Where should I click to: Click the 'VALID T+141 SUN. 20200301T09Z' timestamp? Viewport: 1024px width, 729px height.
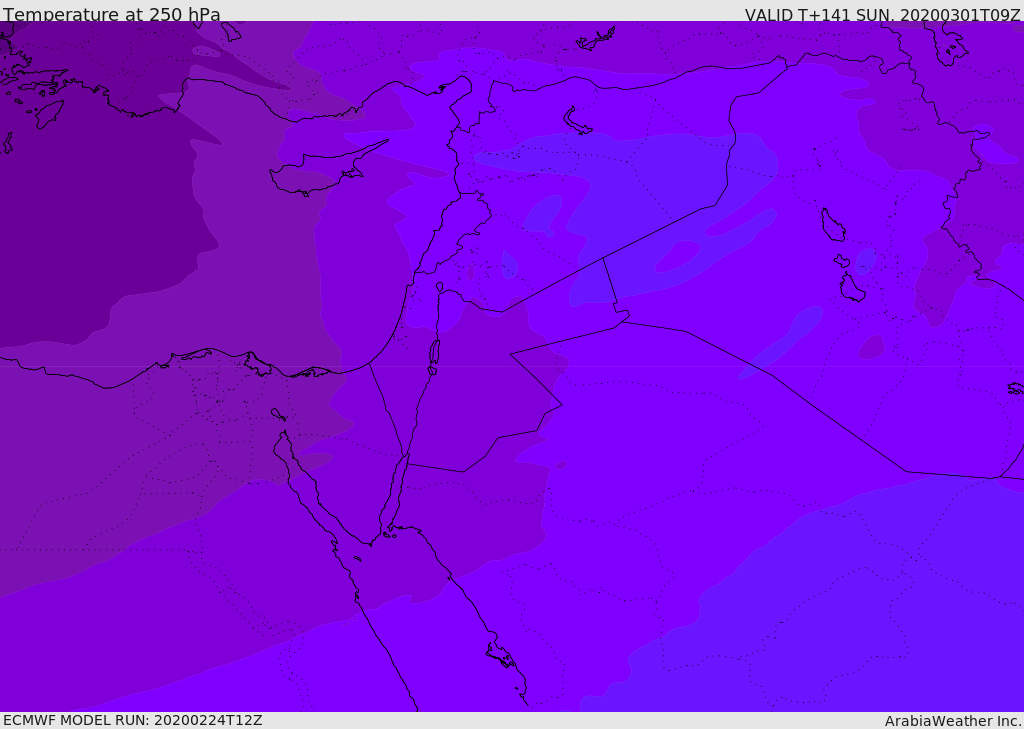(882, 15)
